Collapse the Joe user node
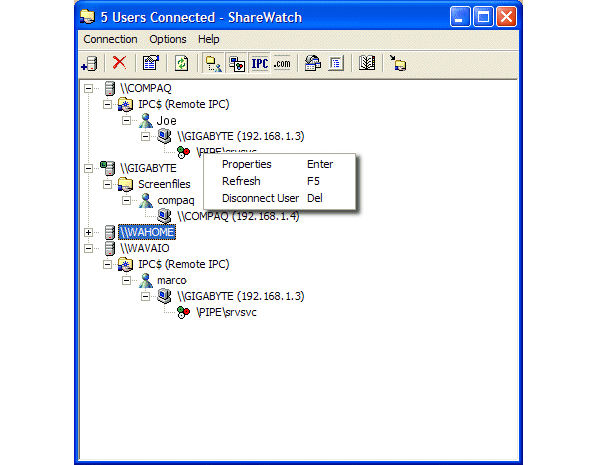The width and height of the screenshot is (607, 465). (127, 120)
